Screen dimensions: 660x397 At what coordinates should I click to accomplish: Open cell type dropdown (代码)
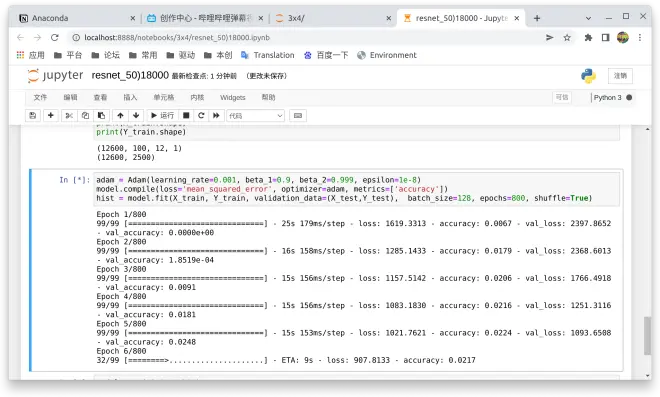click(x=255, y=116)
